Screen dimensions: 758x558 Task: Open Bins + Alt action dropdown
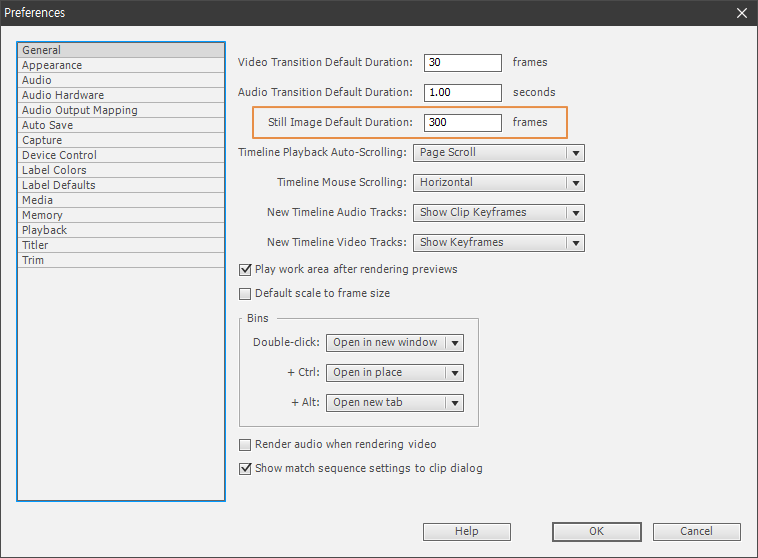[x=395, y=403]
